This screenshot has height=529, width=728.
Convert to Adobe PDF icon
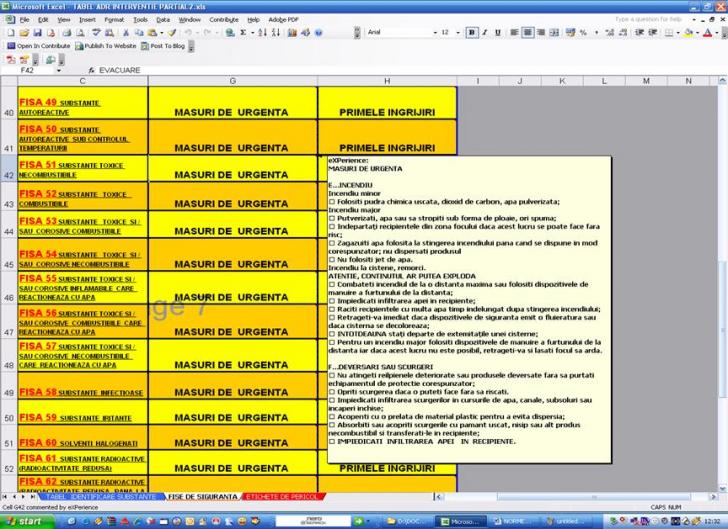click(x=11, y=59)
